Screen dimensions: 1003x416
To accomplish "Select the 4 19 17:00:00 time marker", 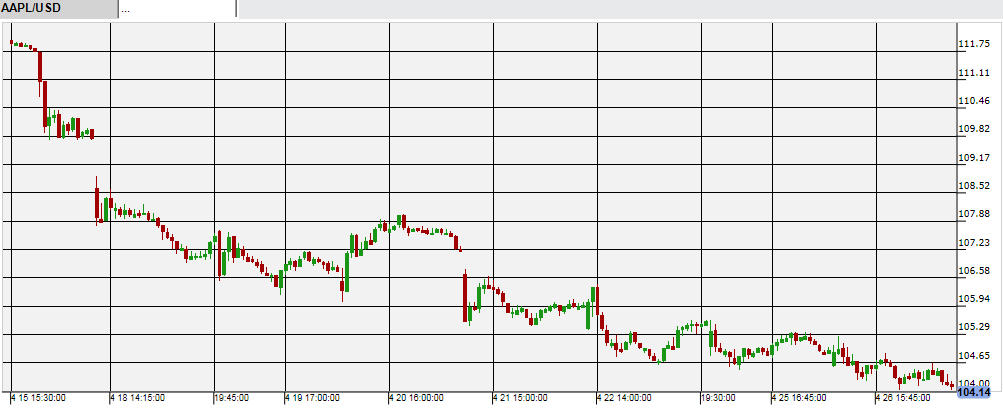I will [312, 398].
